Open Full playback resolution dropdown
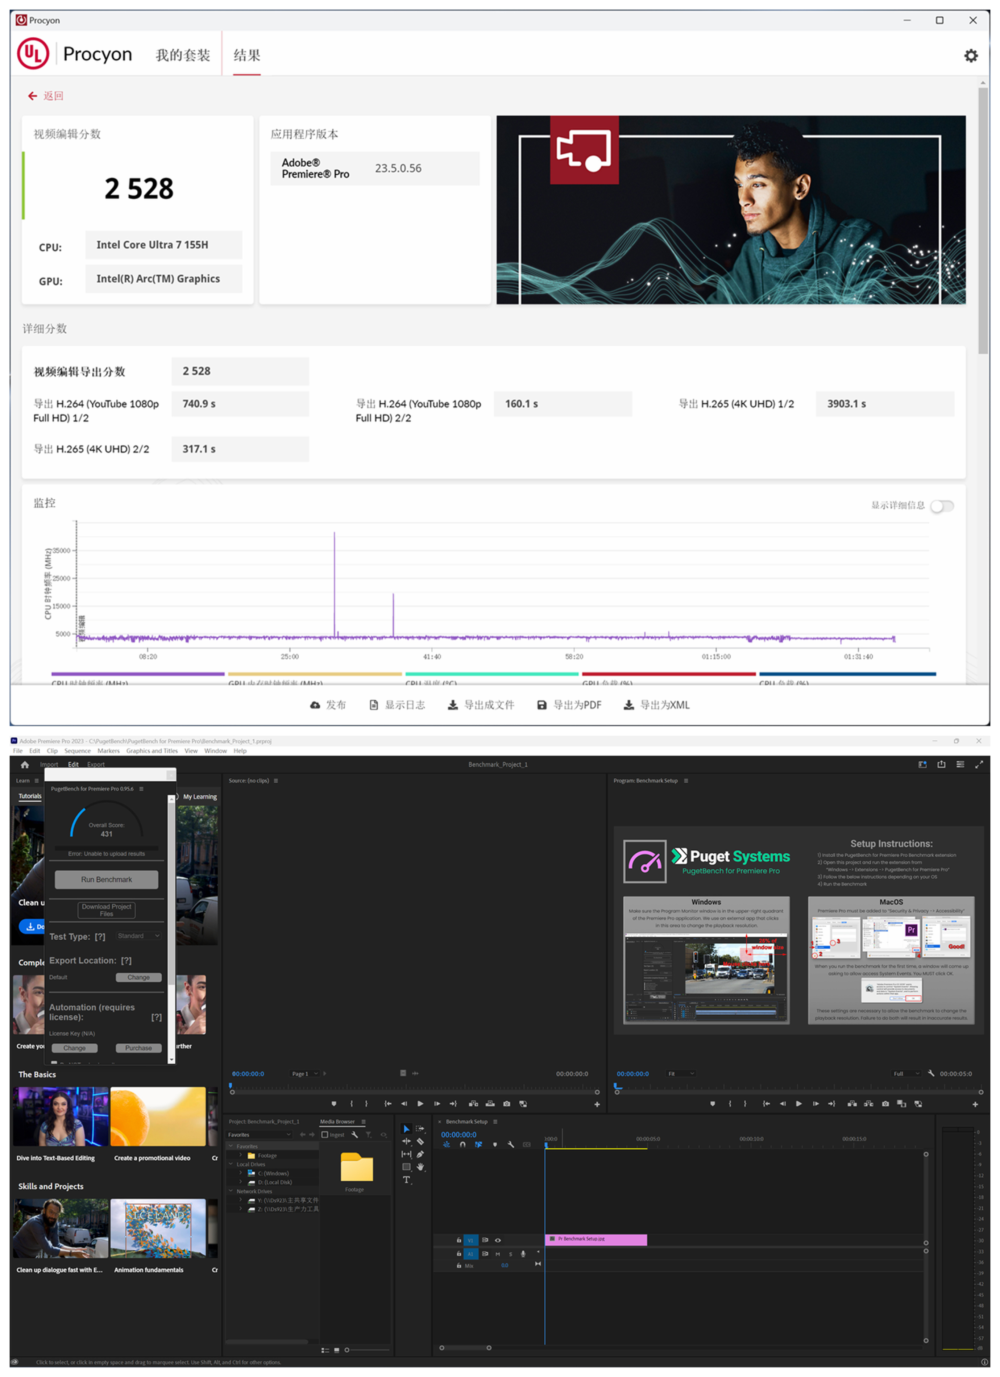The height and width of the screenshot is (1377, 1000). [x=906, y=1074]
